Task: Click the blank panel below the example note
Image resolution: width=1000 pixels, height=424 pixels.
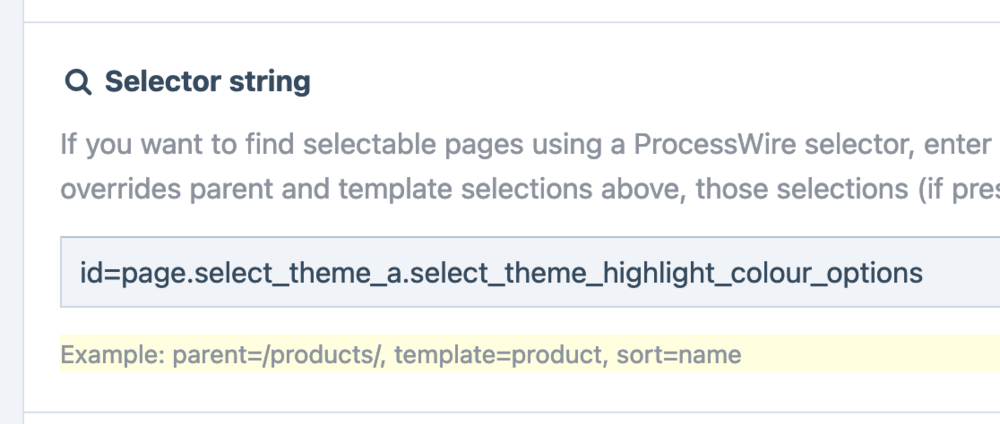Action: 500,419
